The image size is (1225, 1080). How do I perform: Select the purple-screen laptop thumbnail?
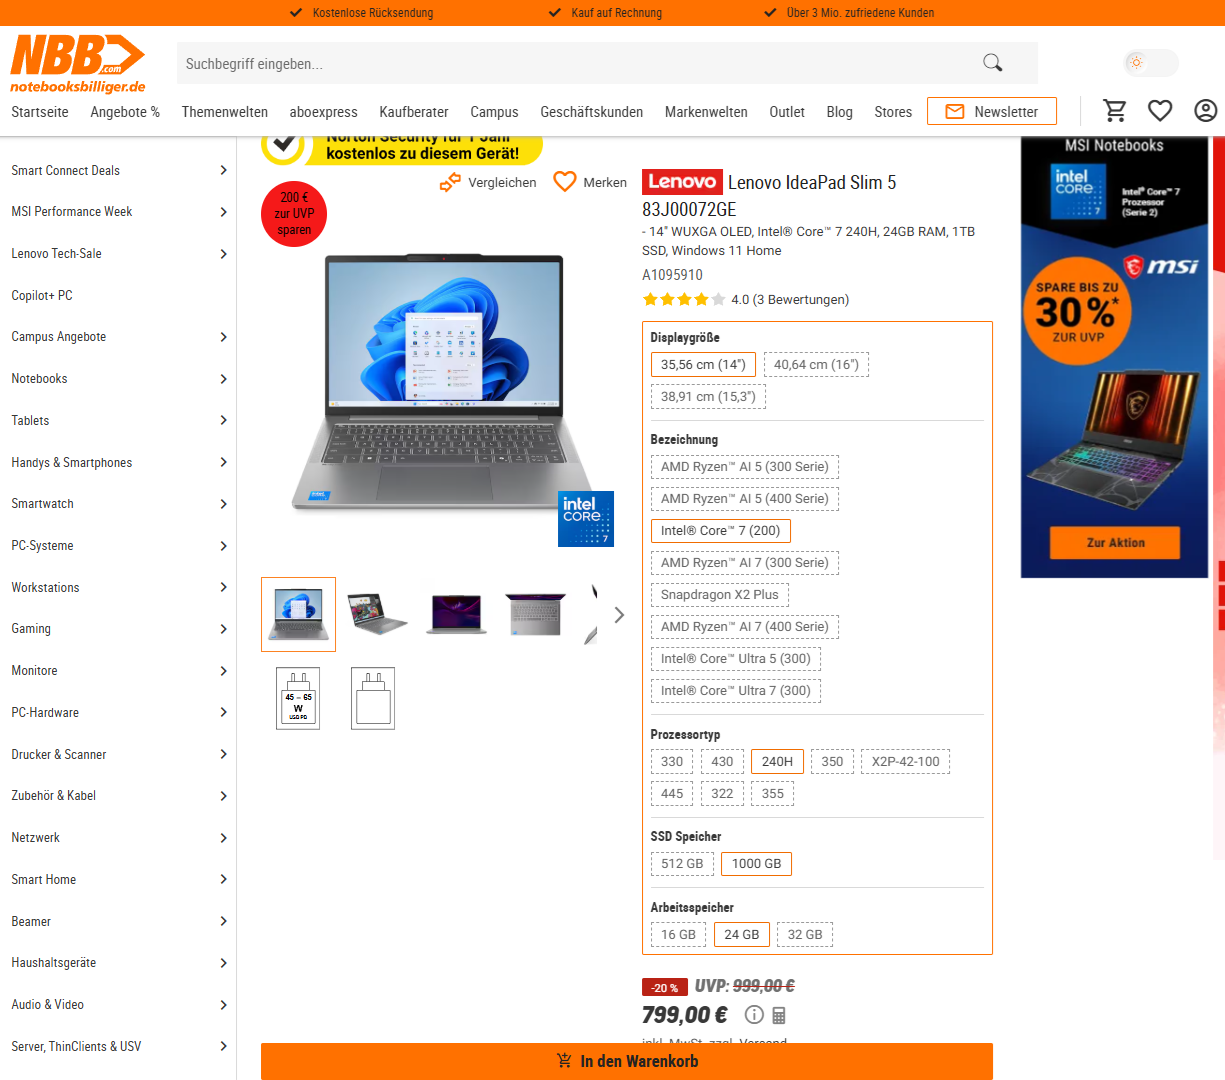456,614
